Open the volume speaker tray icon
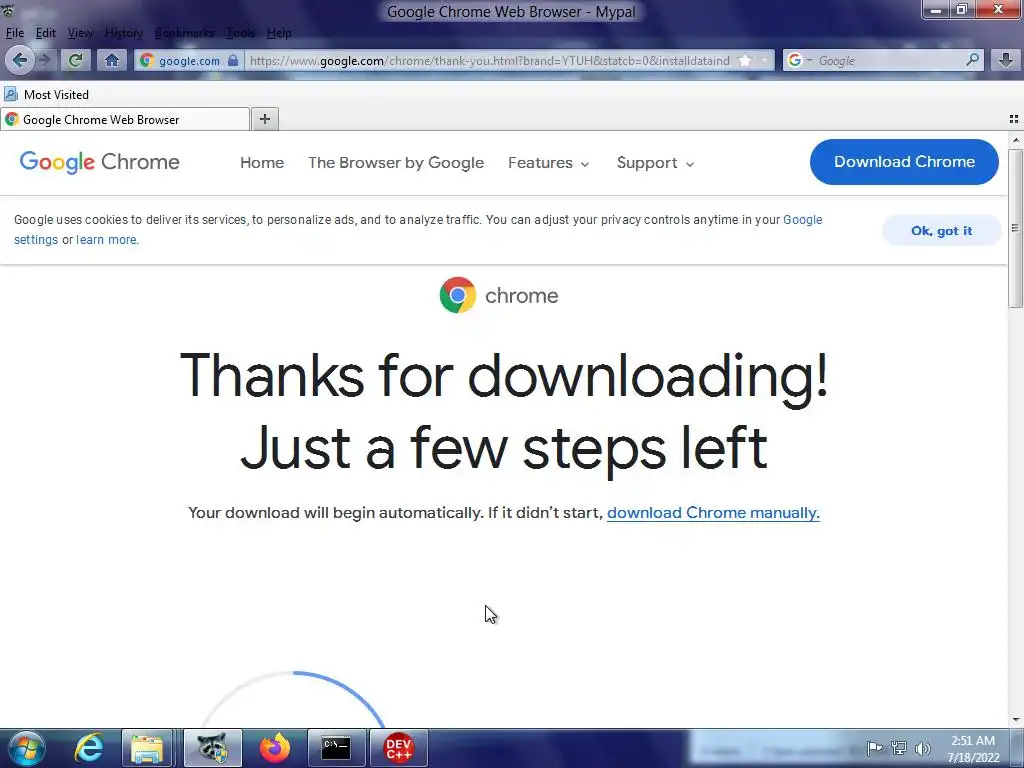The height and width of the screenshot is (768, 1024). (922, 748)
